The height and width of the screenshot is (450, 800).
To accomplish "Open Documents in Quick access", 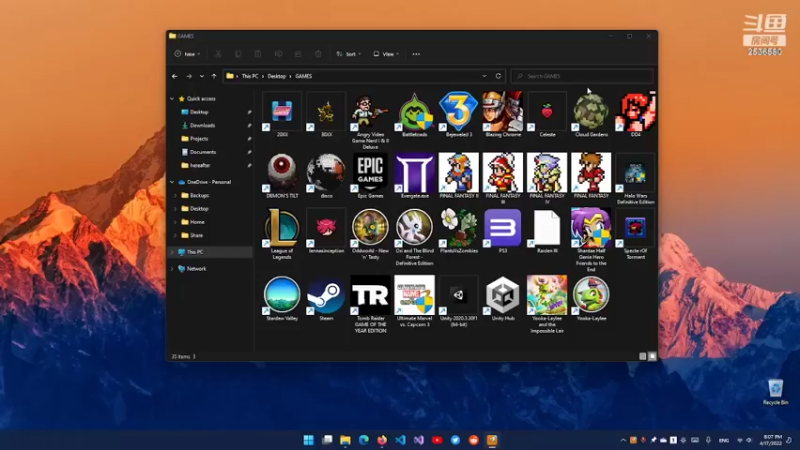I will coord(203,152).
